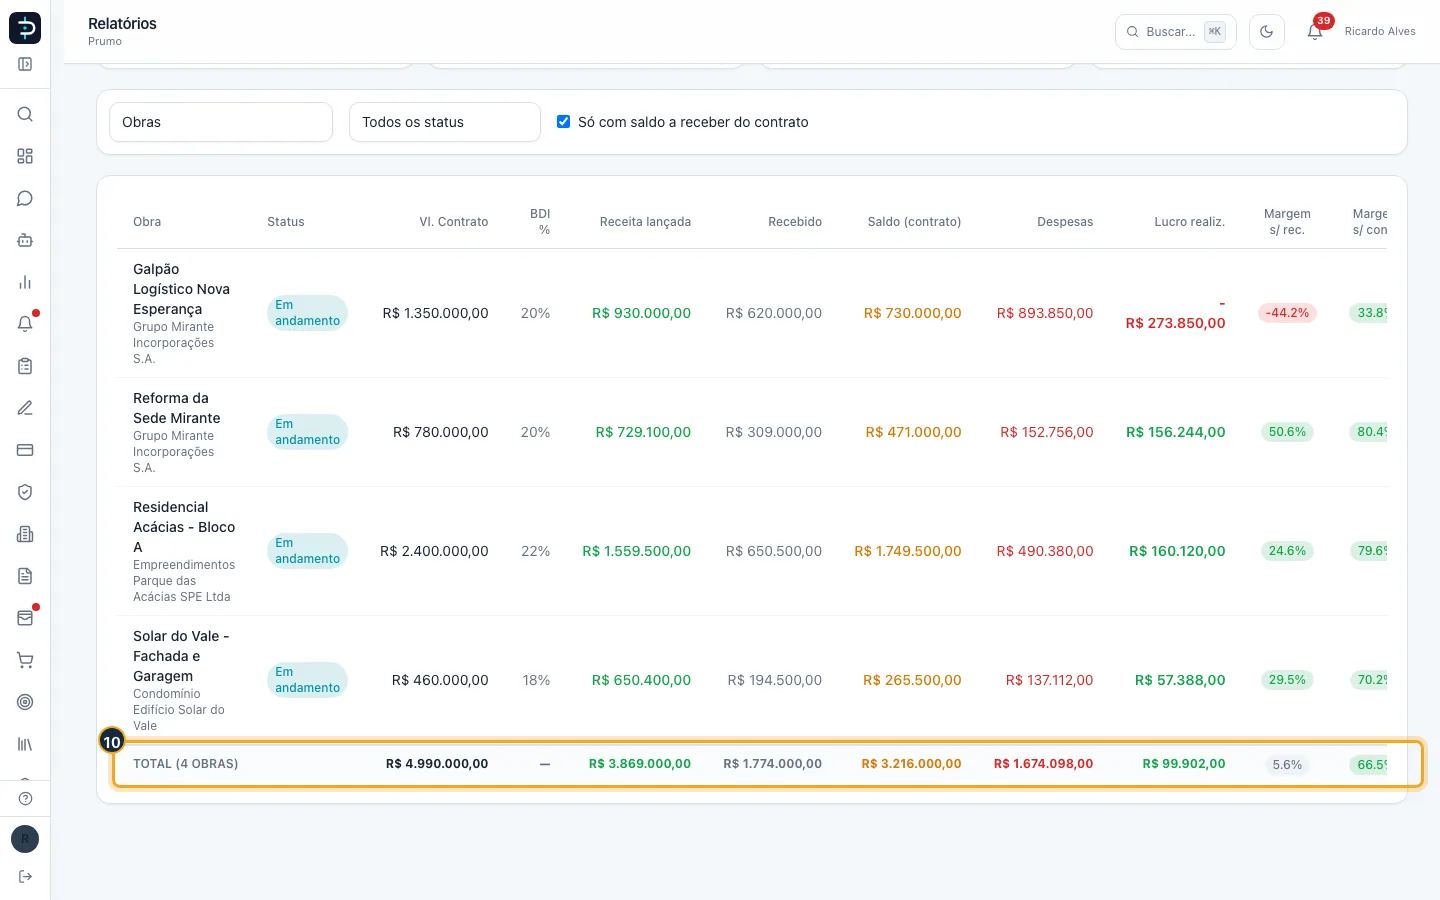Open the Obras report type dropdown
The height and width of the screenshot is (900, 1440).
[221, 122]
